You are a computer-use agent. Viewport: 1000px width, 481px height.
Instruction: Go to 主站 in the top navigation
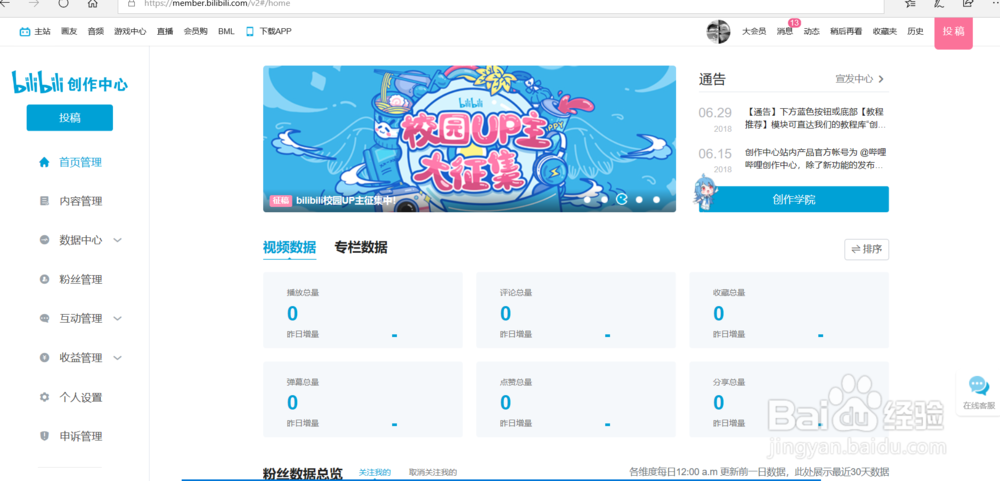click(x=42, y=31)
